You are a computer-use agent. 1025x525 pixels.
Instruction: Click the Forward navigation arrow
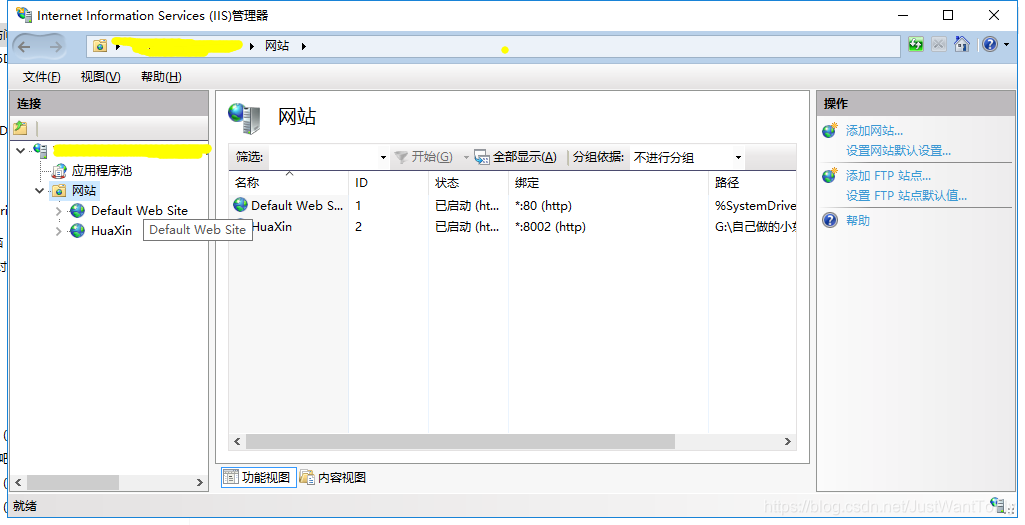pos(56,46)
